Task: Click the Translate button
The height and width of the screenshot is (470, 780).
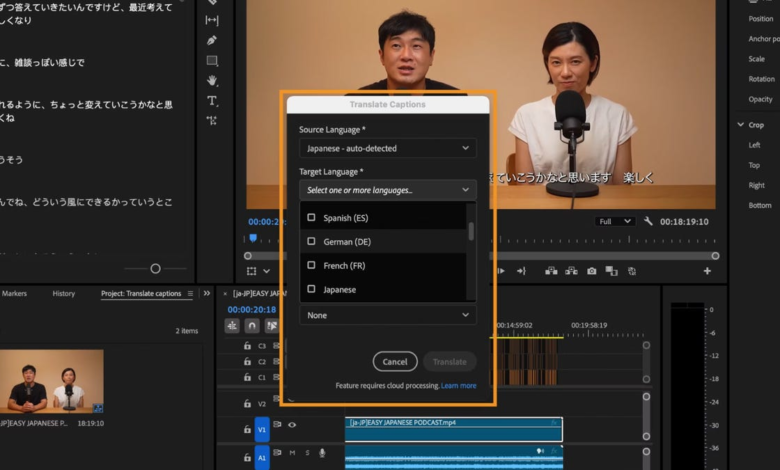Action: [x=450, y=362]
